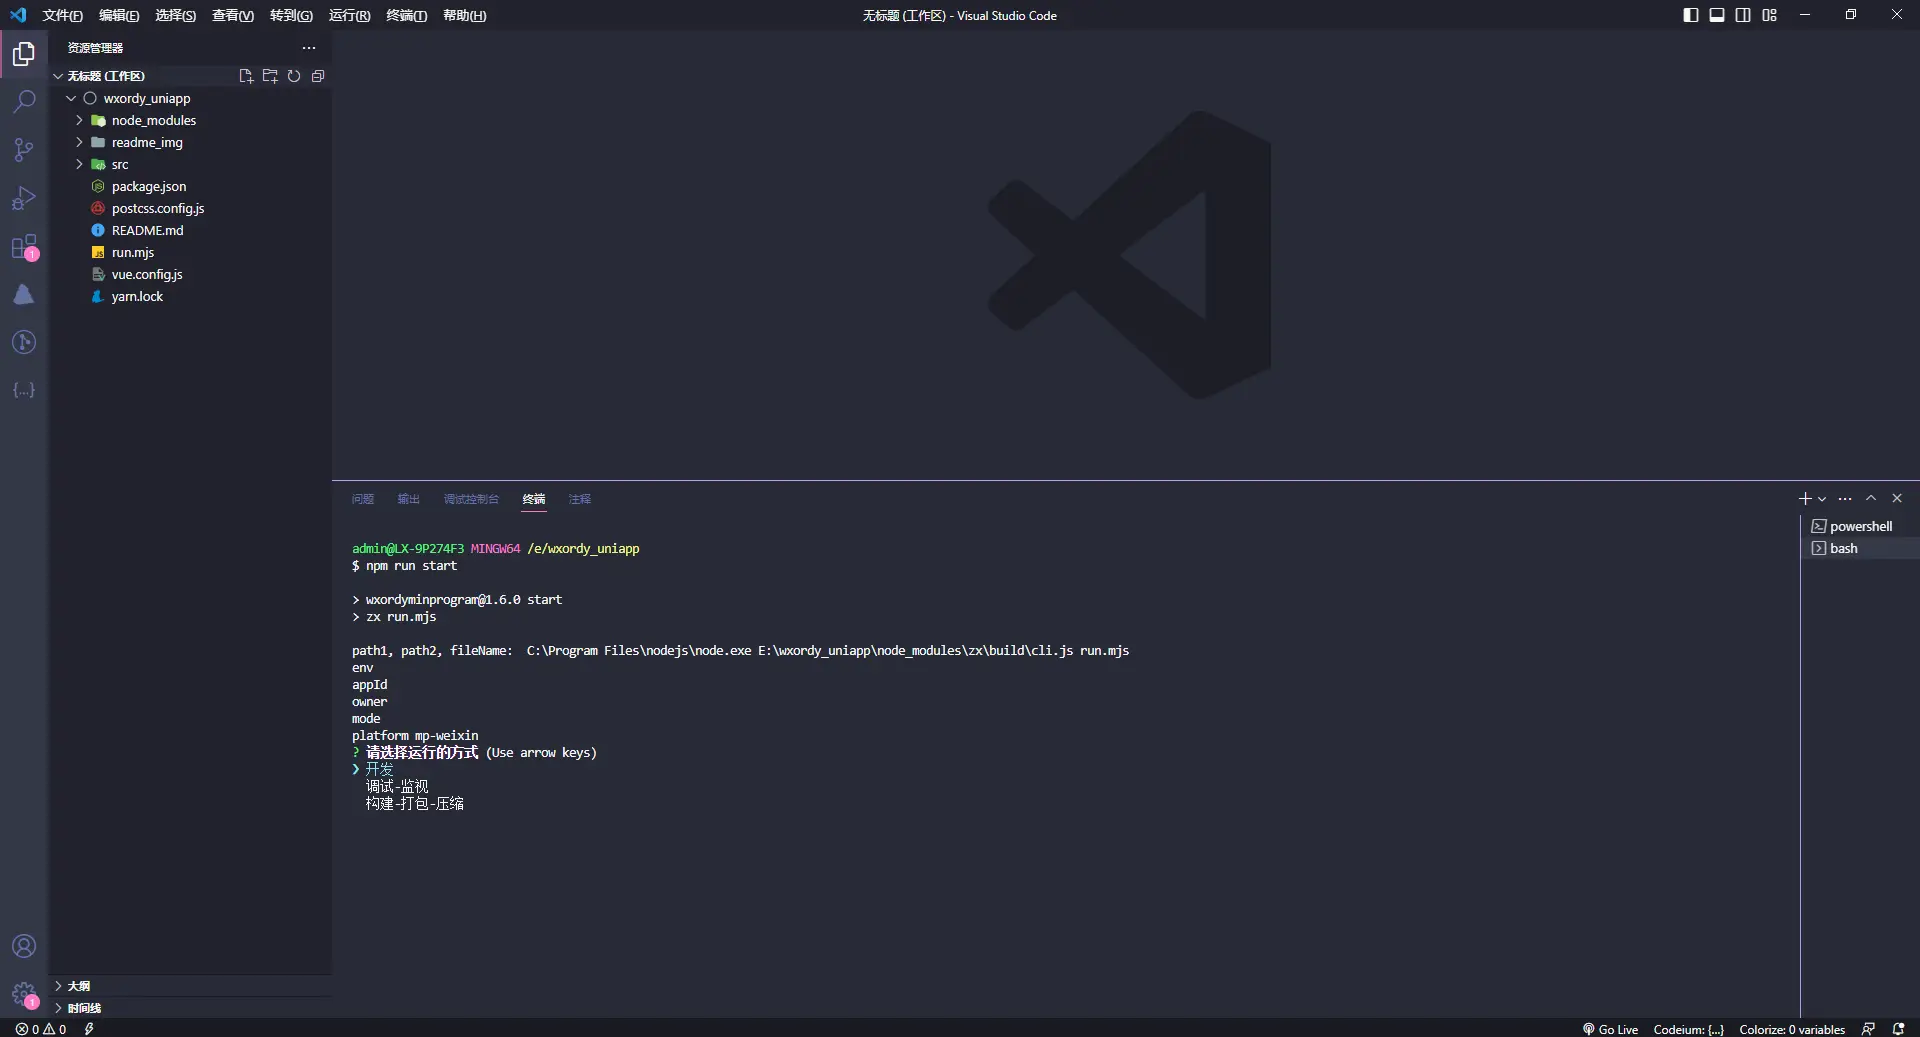This screenshot has height=1037, width=1920.
Task: Open the Search view in activity bar
Action: pyautogui.click(x=24, y=102)
